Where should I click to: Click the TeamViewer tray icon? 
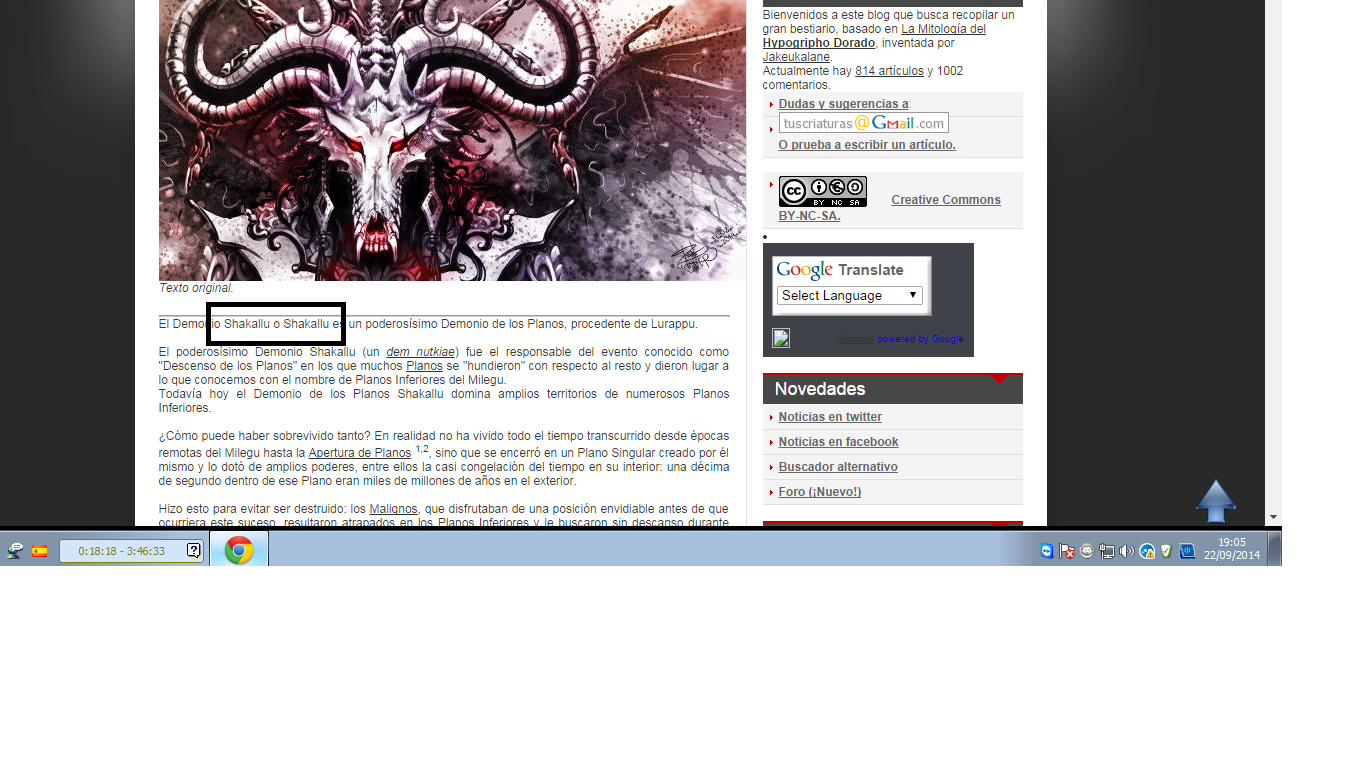[1047, 551]
